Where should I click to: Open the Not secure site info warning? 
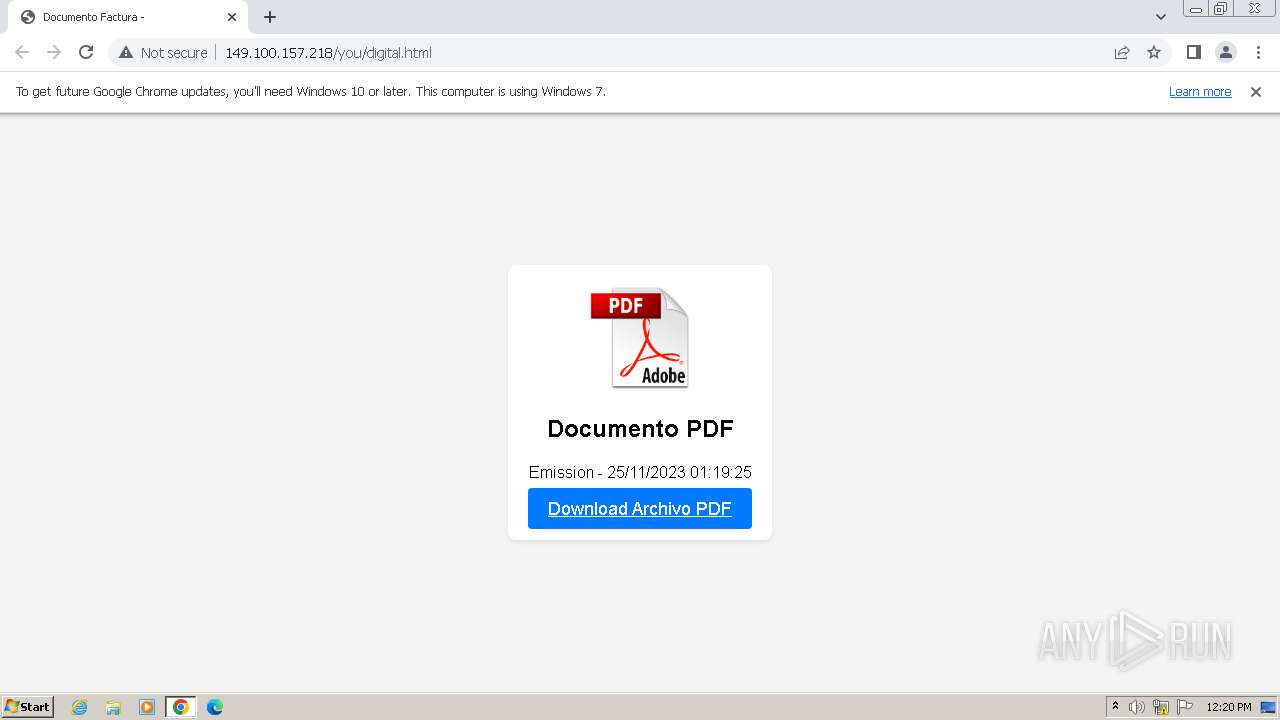163,52
